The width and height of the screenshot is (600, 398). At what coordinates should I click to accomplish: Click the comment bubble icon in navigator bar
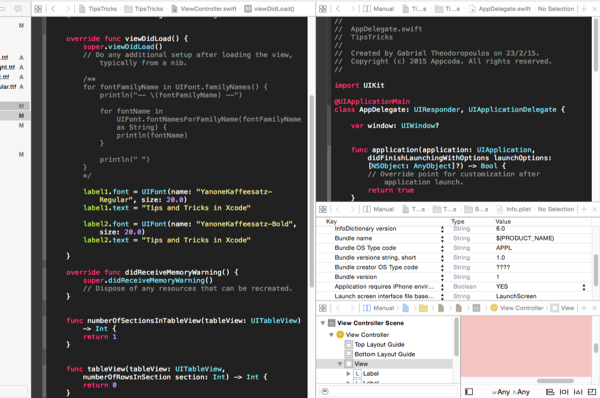18,8
